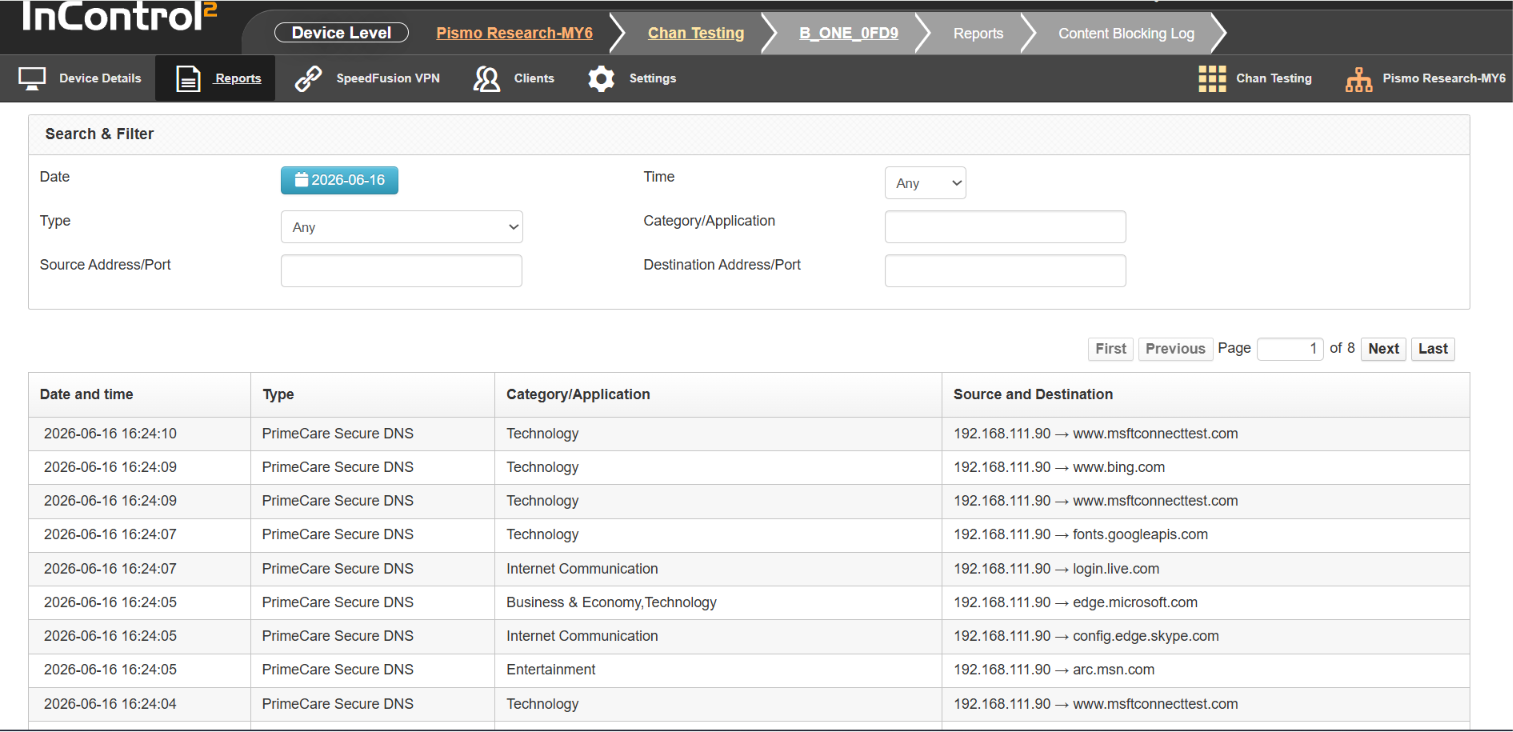This screenshot has height=732, width=1513.
Task: Click the arc.msn.com destination entry
Action: point(1114,670)
